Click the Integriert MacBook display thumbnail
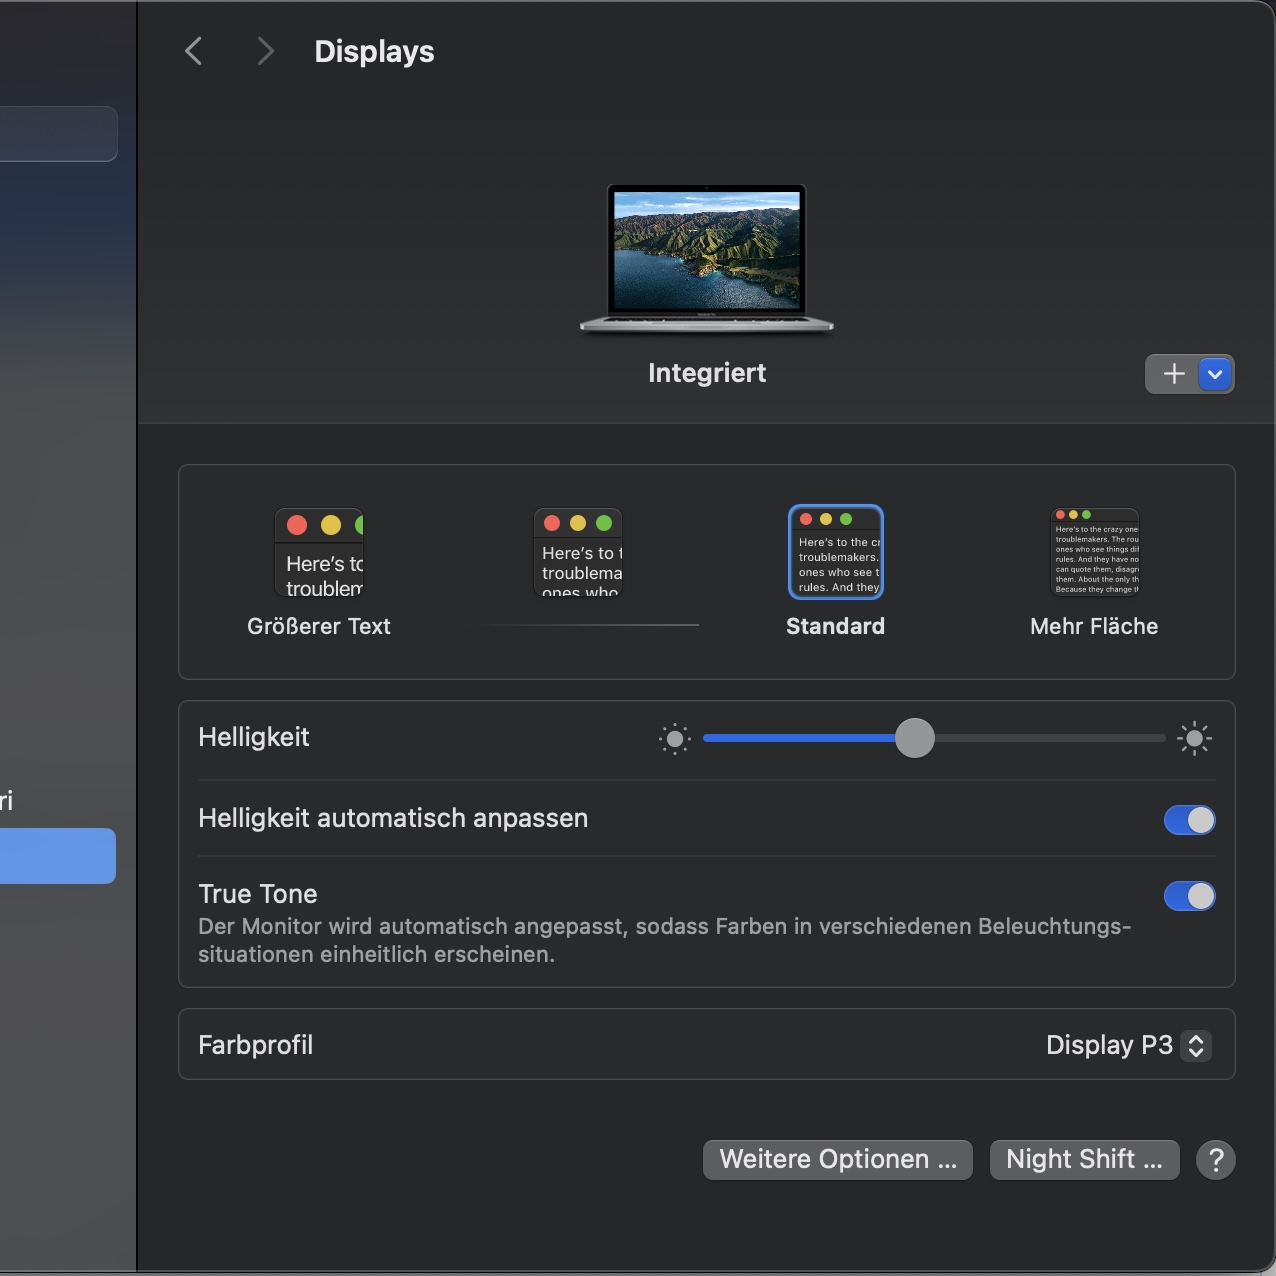The image size is (1276, 1276). [x=707, y=258]
